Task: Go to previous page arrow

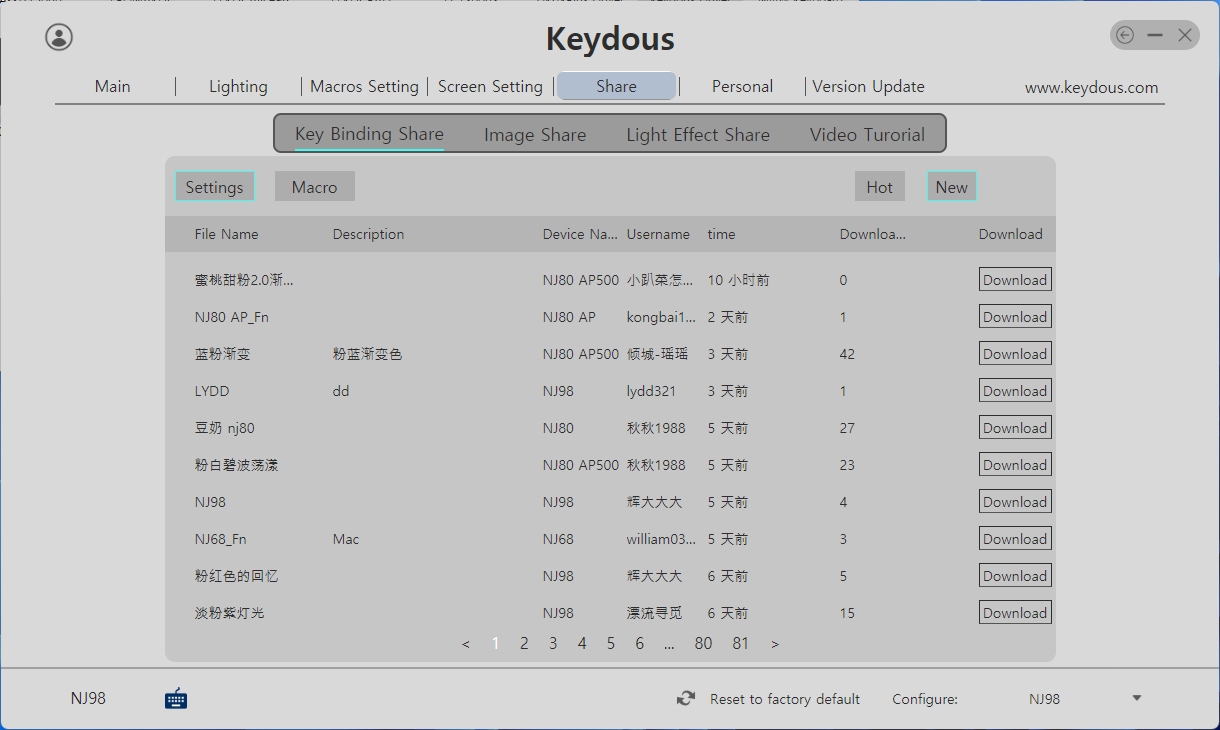Action: click(466, 644)
